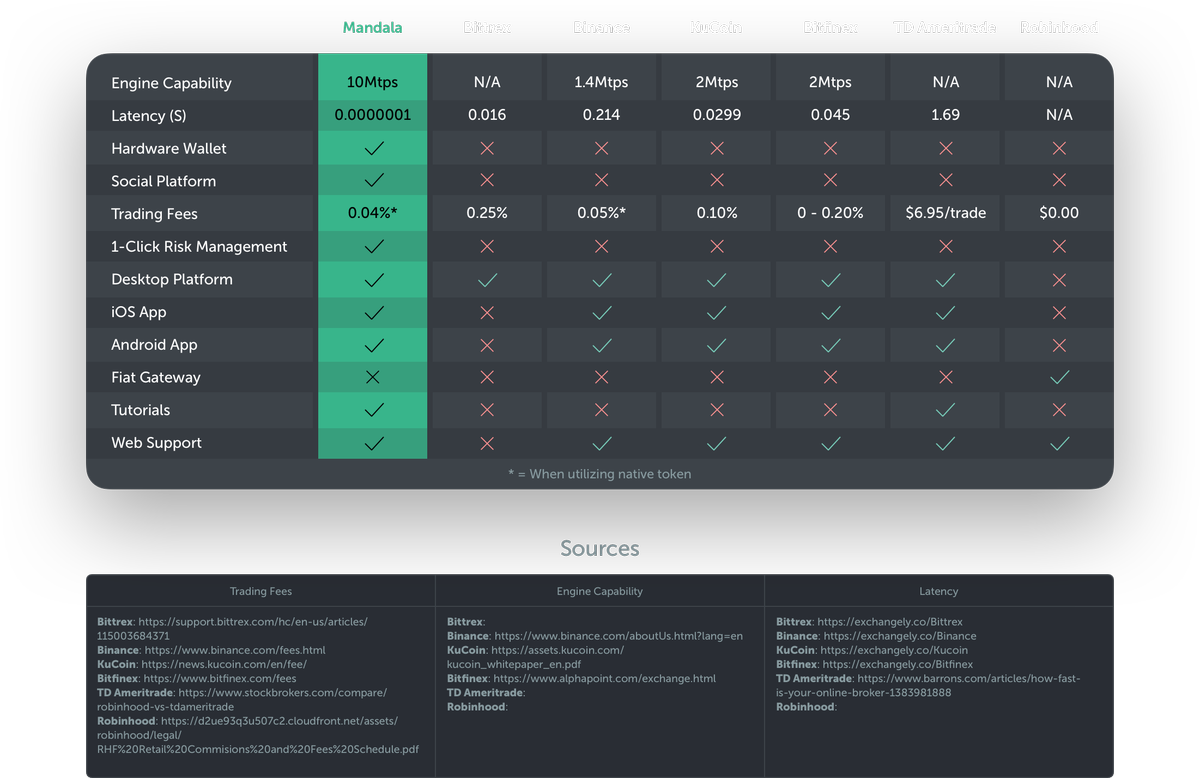
Task: Click the Trading Fees sources column header
Action: click(261, 591)
